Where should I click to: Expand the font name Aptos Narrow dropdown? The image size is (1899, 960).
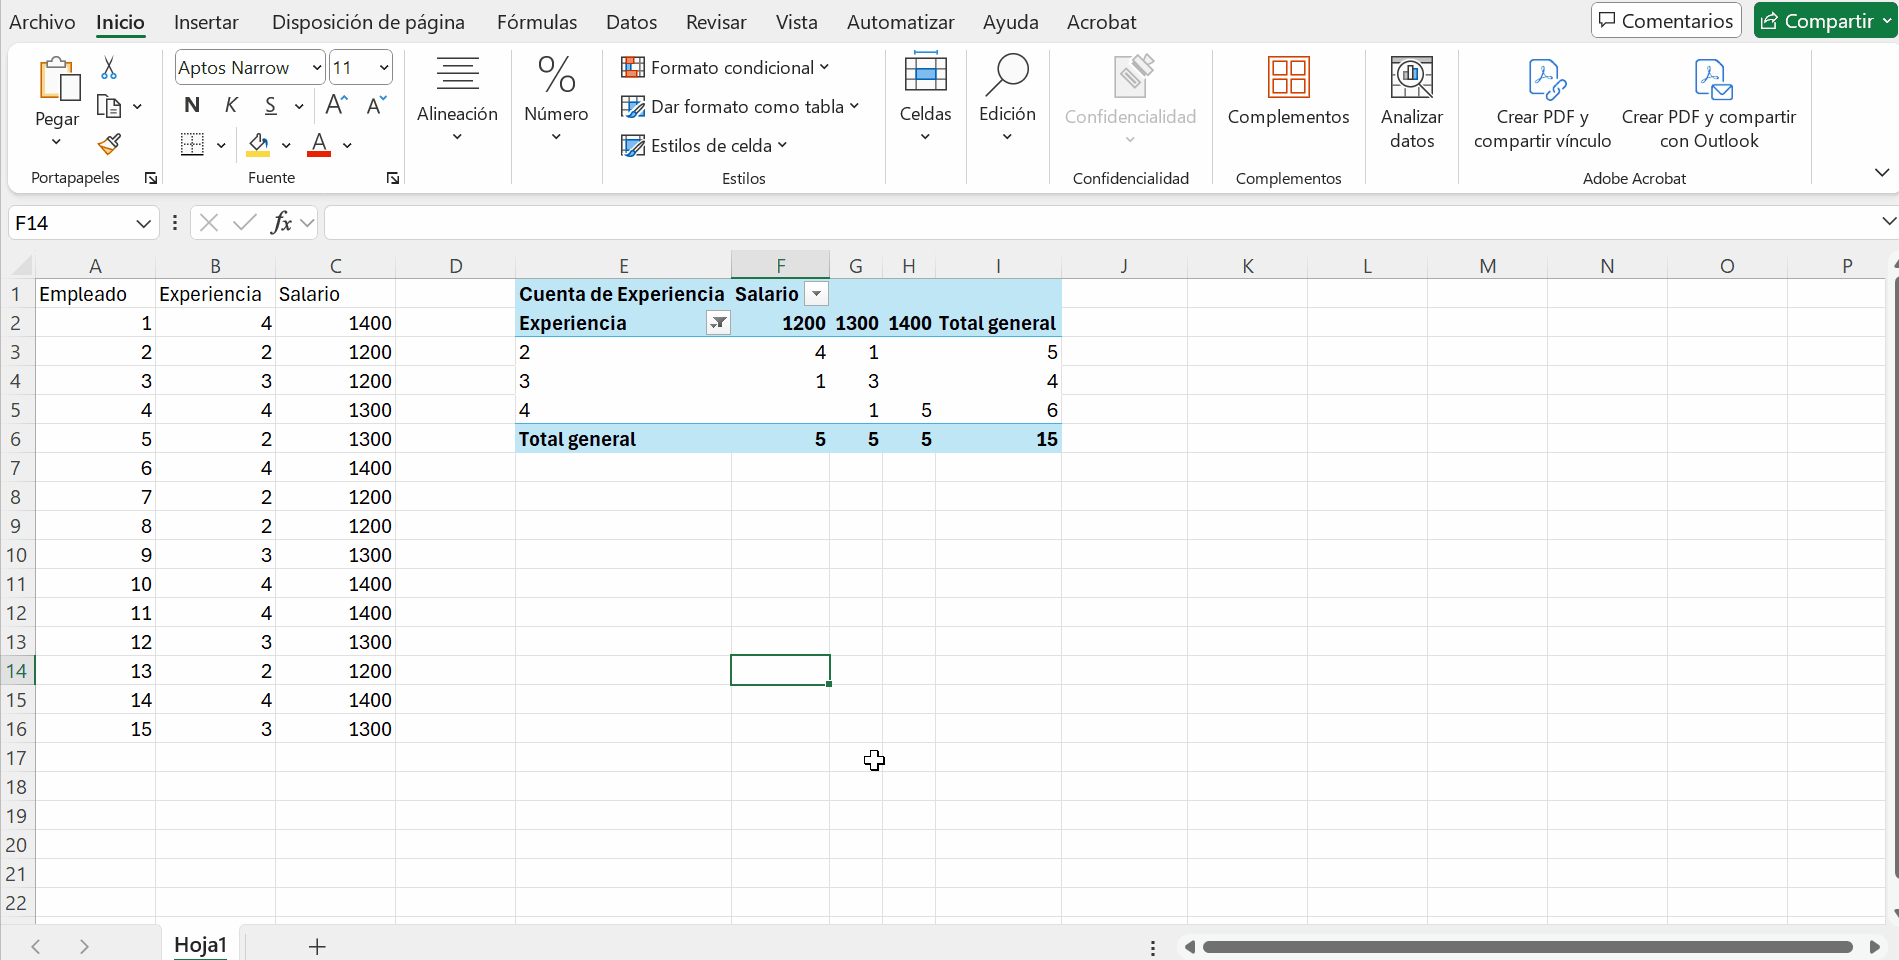point(316,68)
